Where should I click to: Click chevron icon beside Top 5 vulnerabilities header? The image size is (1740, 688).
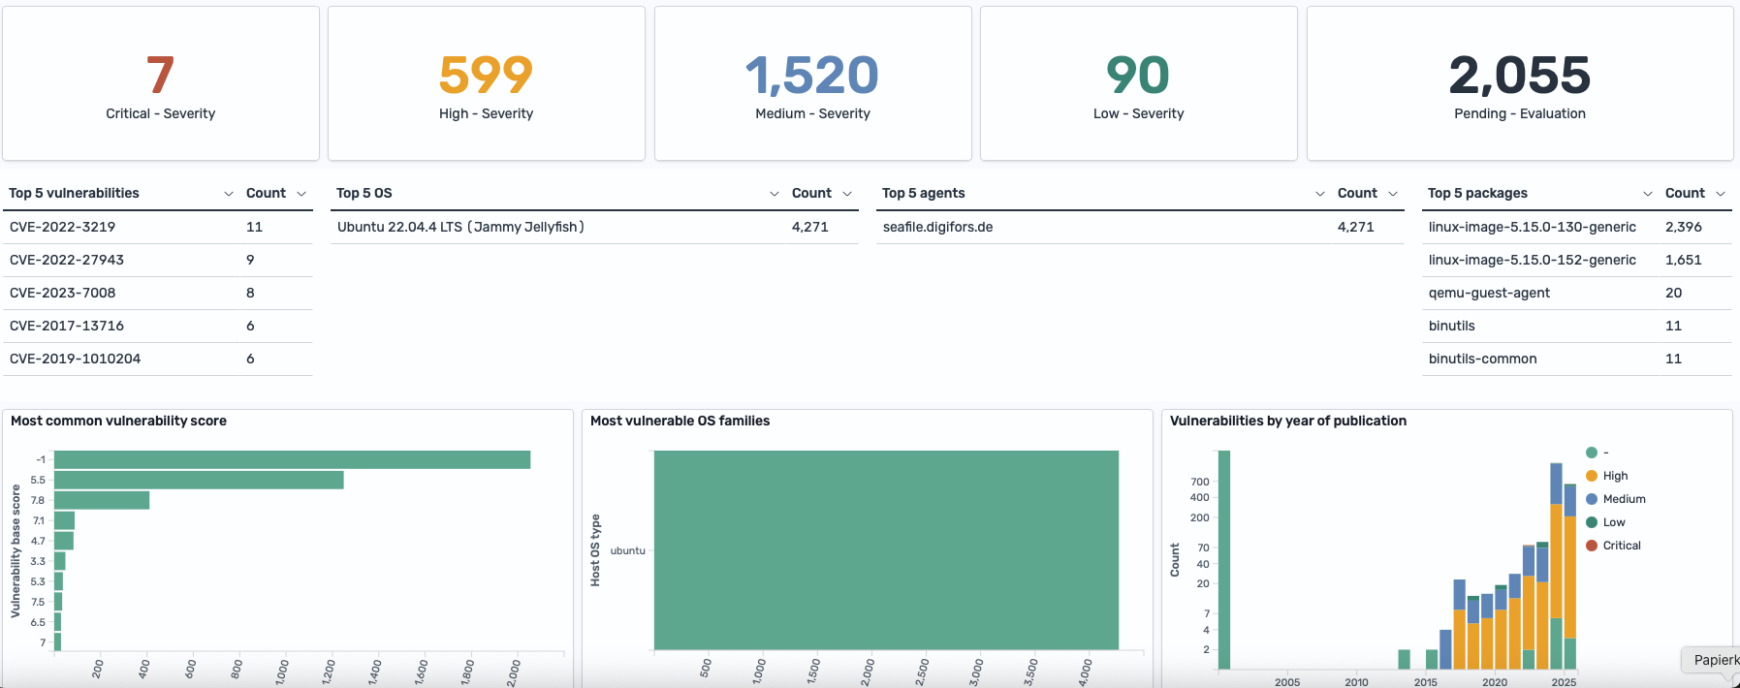click(x=228, y=194)
